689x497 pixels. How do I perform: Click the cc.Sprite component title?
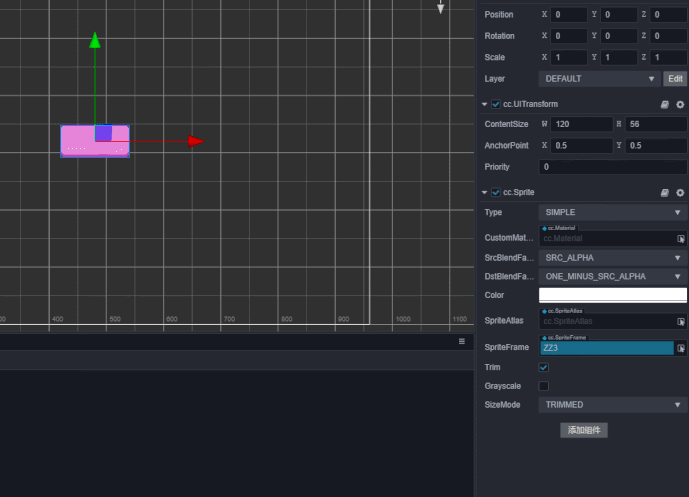[519, 192]
